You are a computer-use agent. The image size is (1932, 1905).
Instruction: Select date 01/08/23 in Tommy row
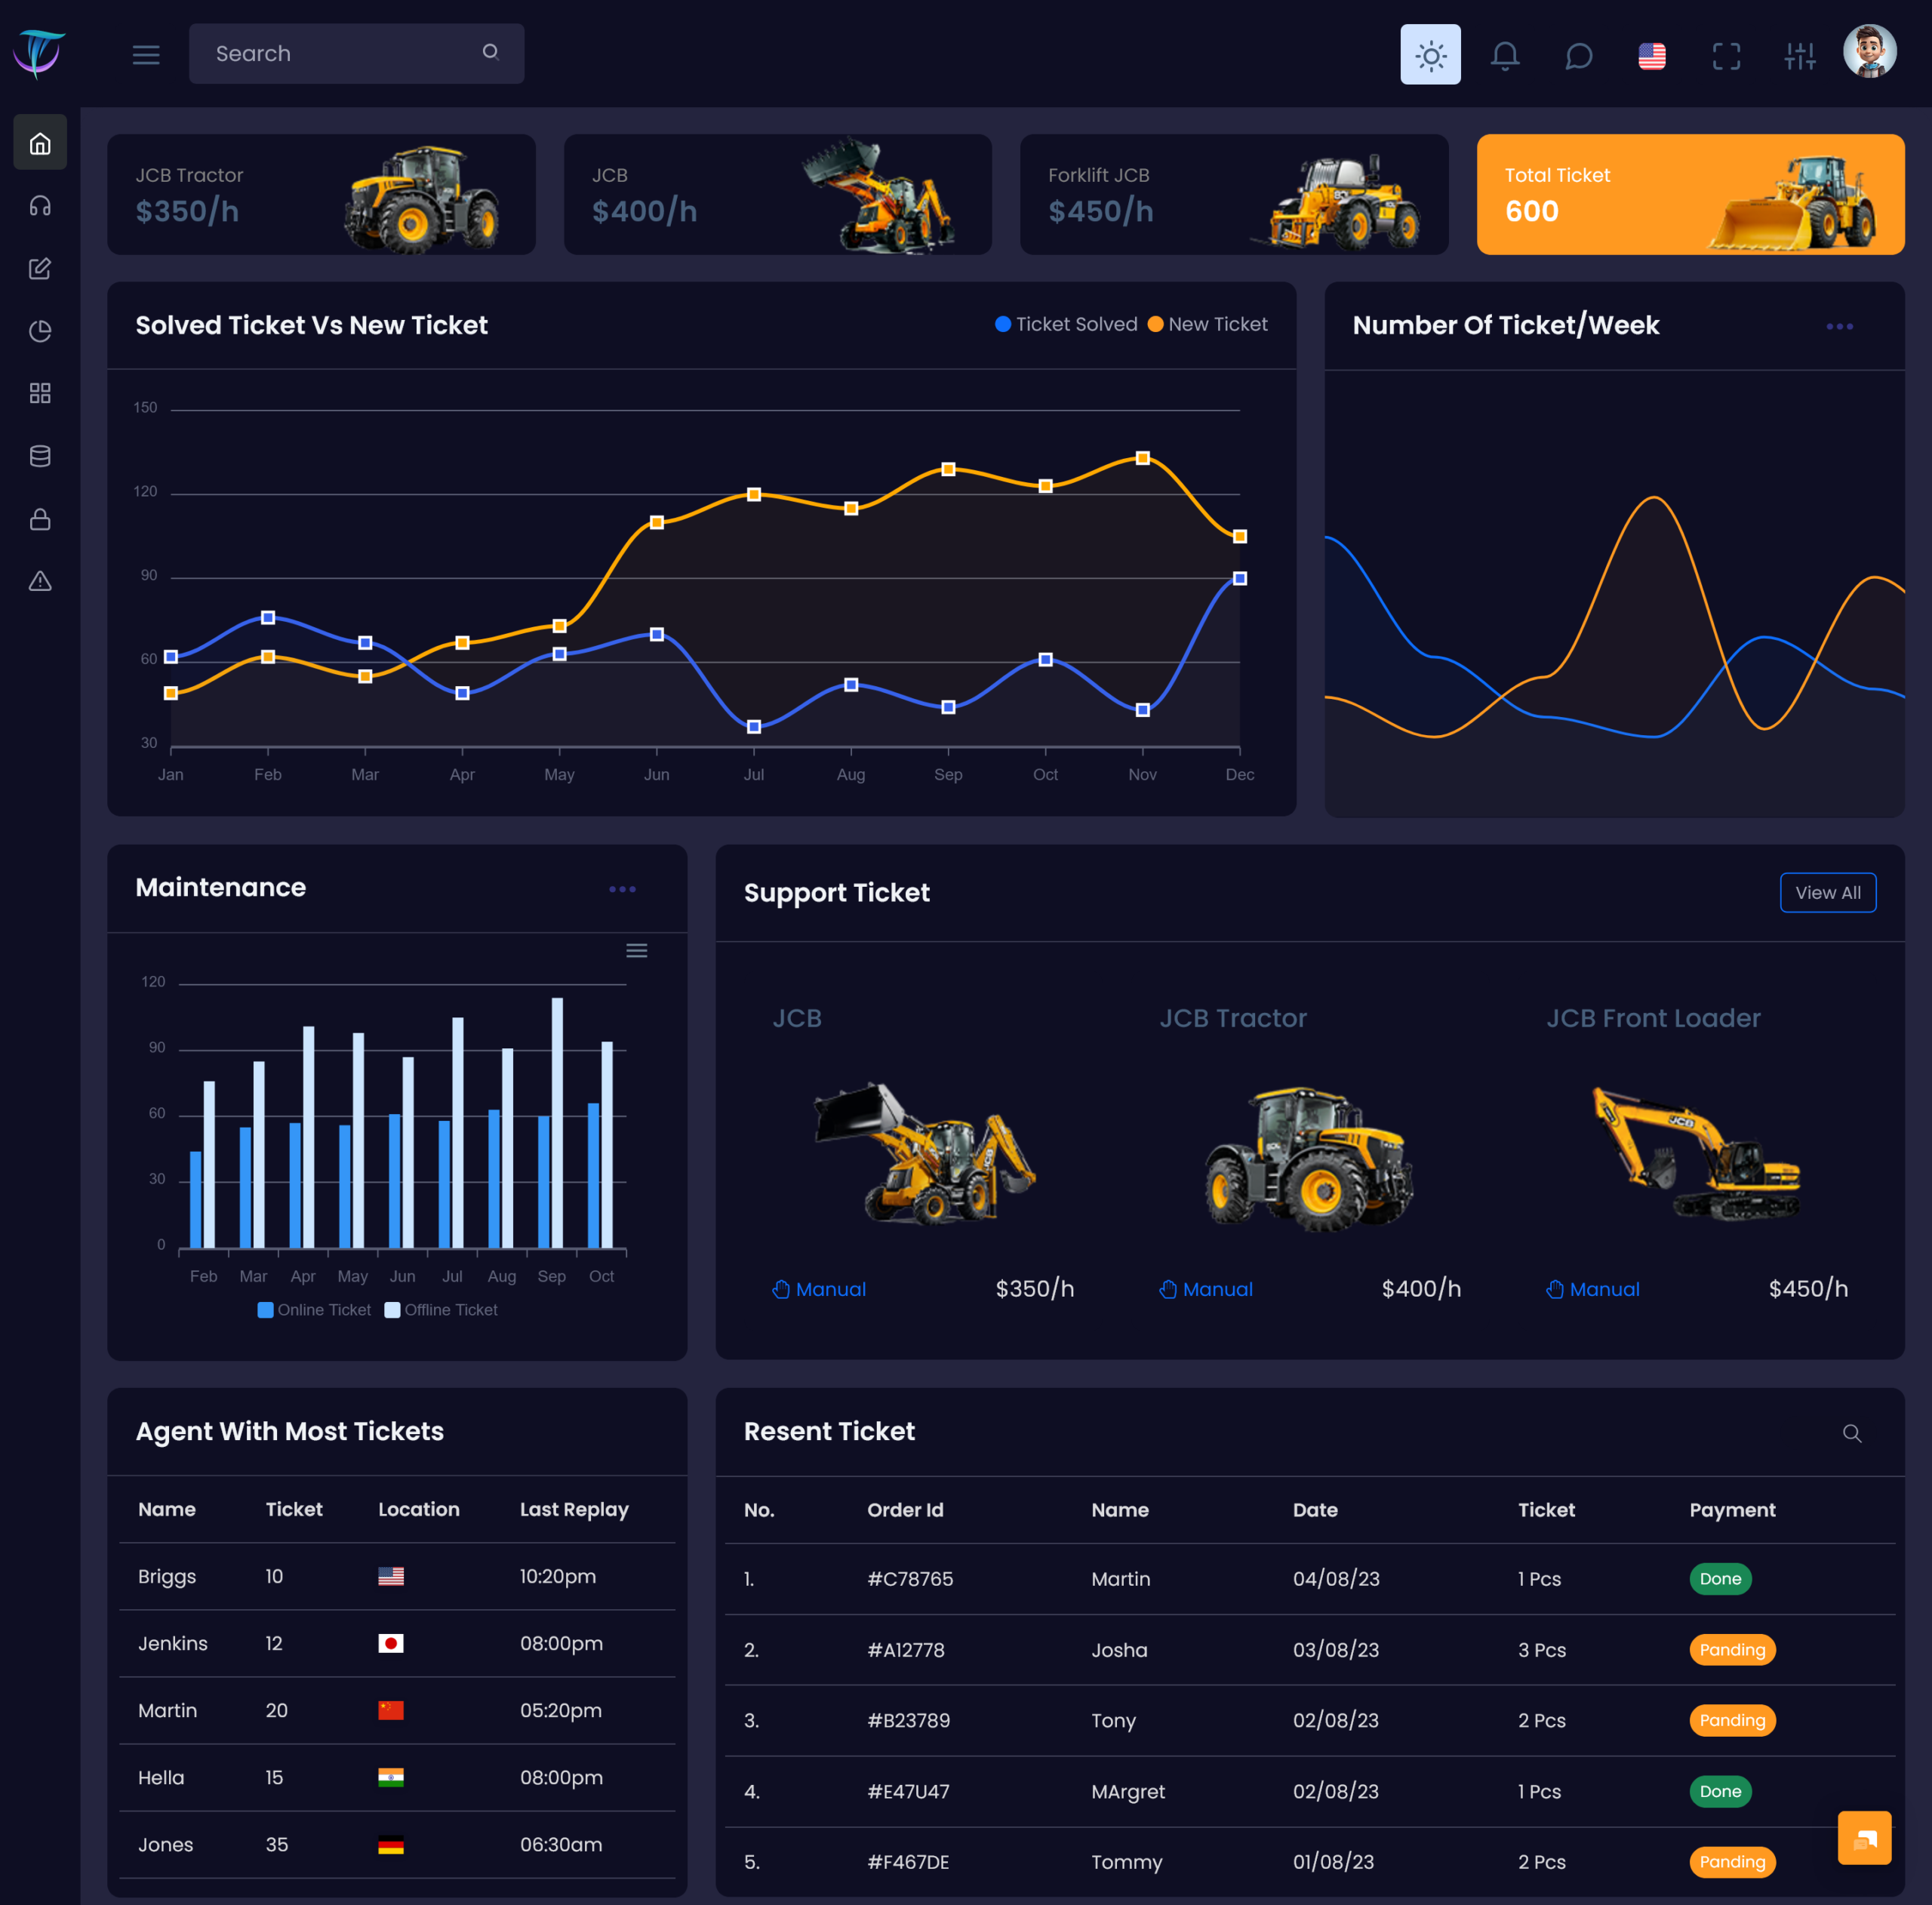tap(1333, 1862)
